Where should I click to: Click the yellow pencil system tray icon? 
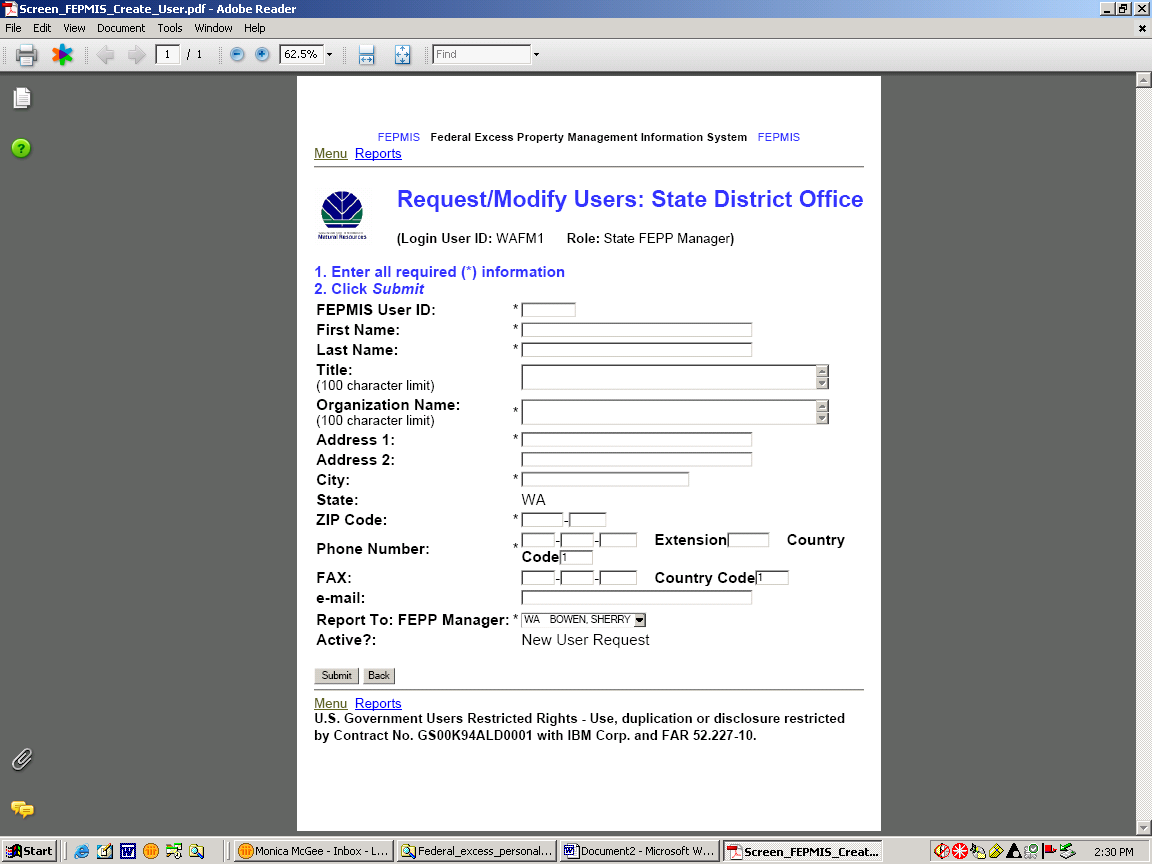tap(996, 852)
